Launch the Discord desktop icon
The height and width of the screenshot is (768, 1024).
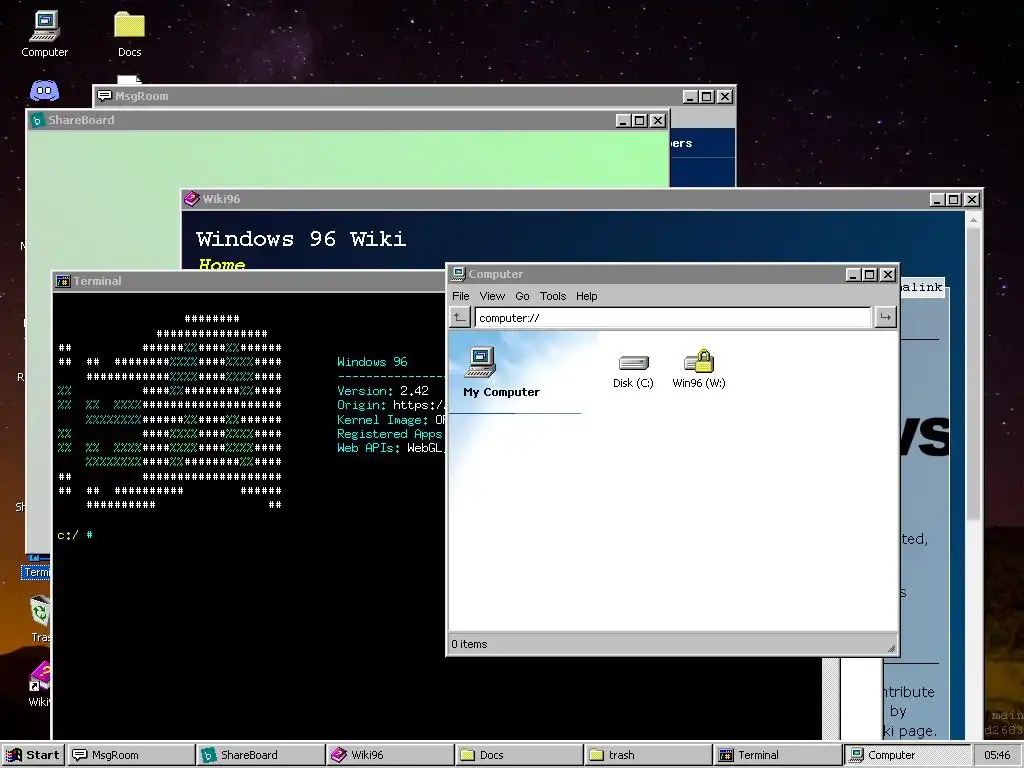44,91
